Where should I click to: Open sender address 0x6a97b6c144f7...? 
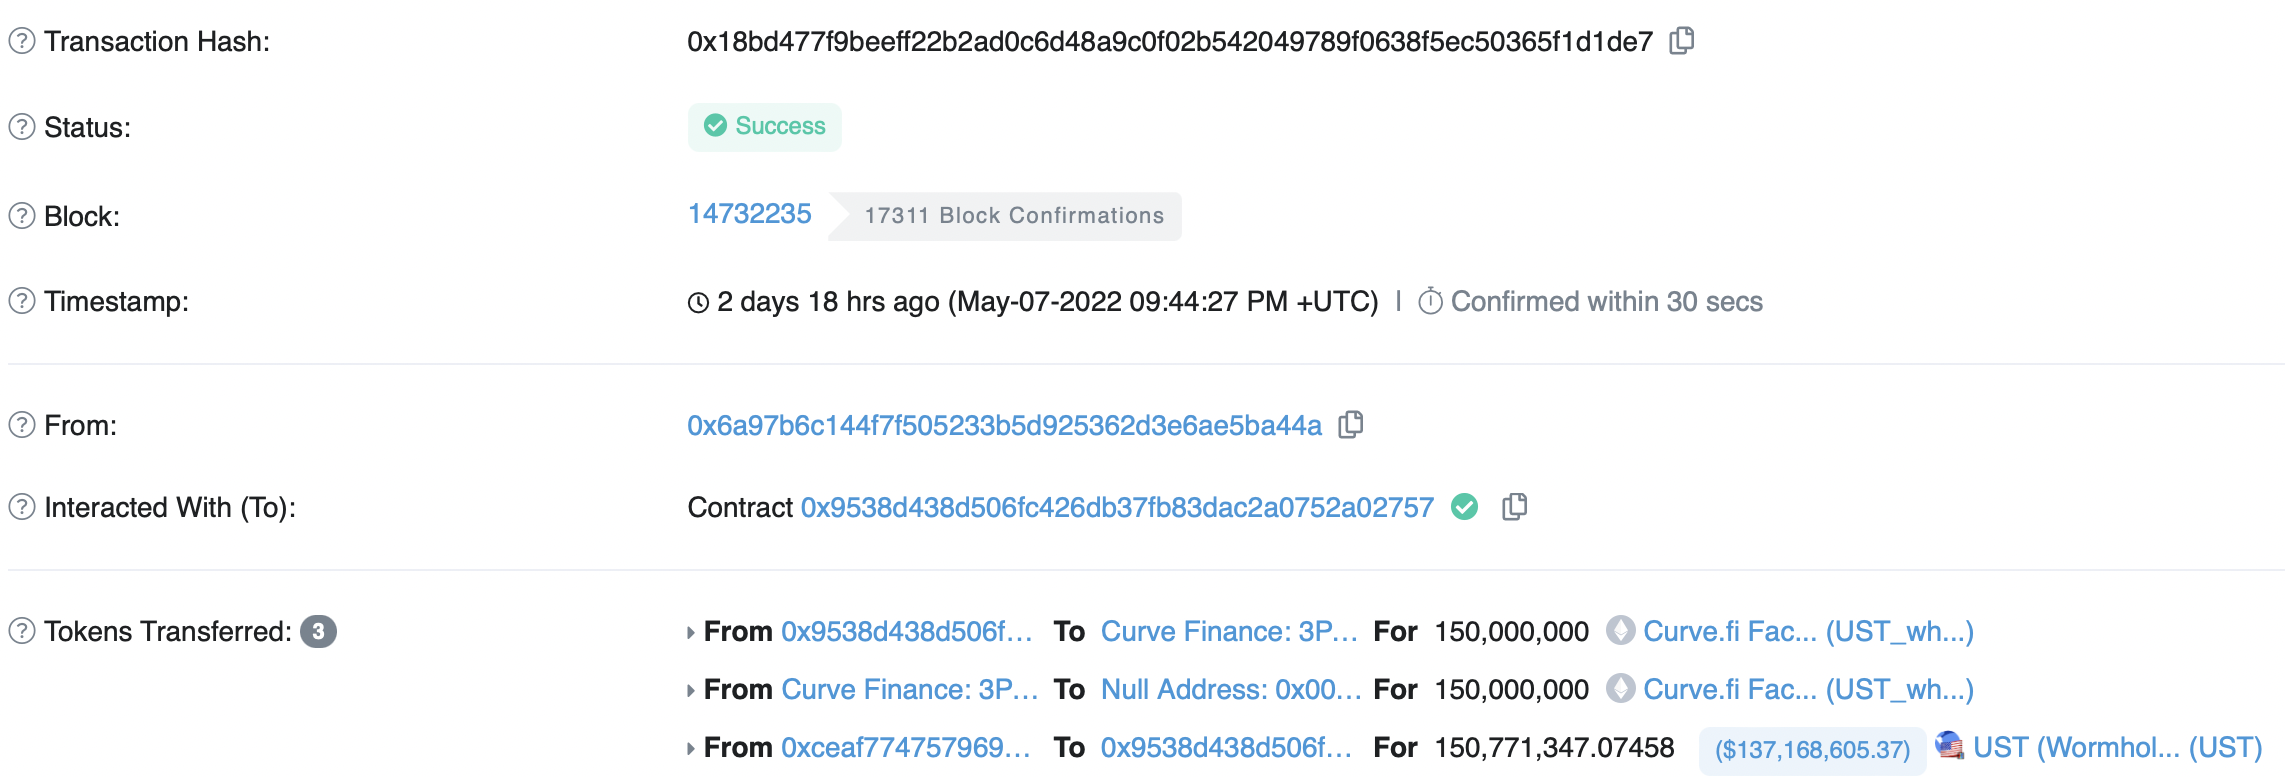coord(1004,426)
